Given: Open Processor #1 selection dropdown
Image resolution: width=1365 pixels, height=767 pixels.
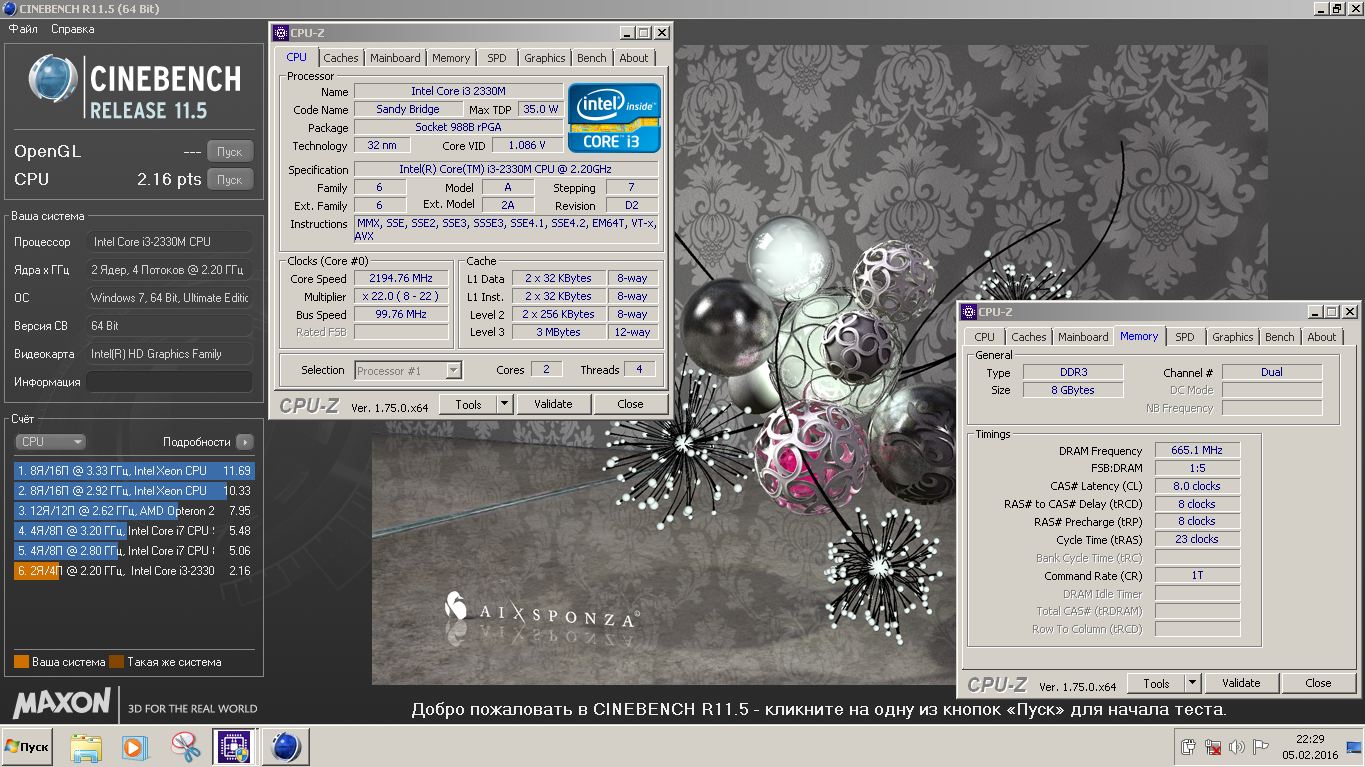Looking at the screenshot, I should click(408, 370).
